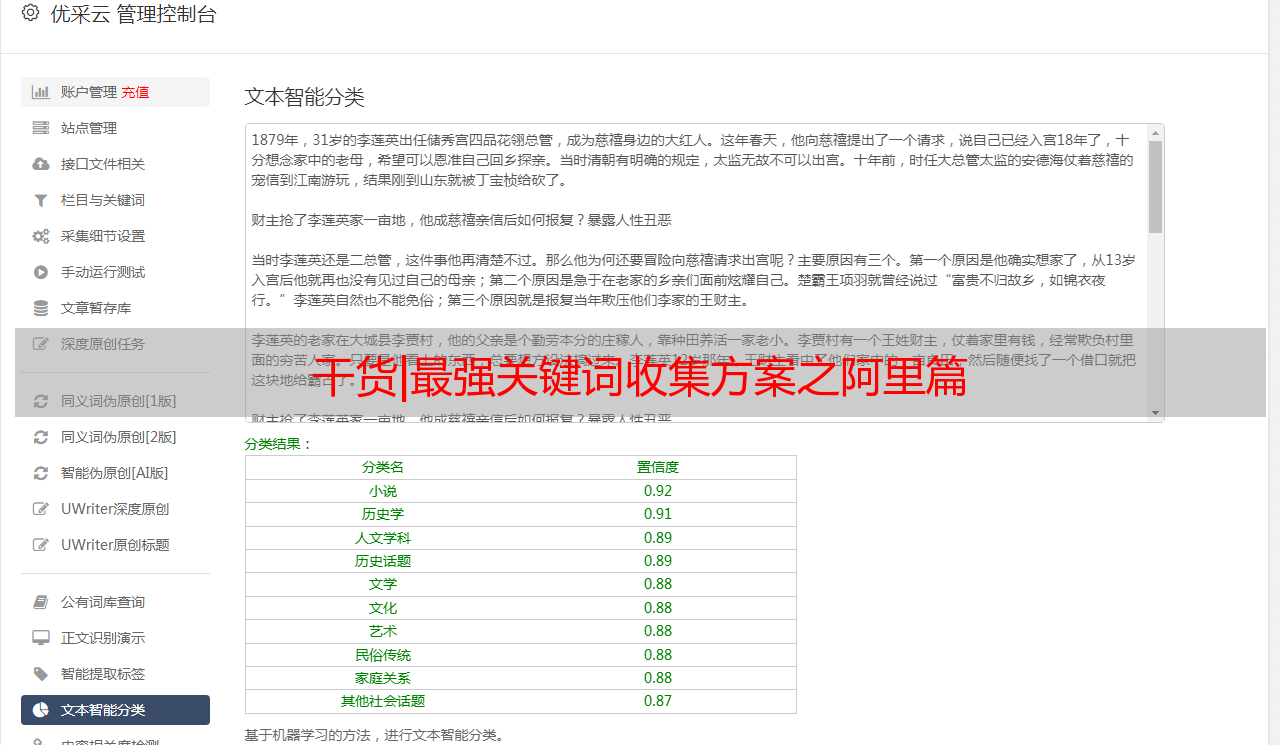Select 智能伪原创[AI版] menu entry
Image resolution: width=1280 pixels, height=745 pixels.
(115, 473)
